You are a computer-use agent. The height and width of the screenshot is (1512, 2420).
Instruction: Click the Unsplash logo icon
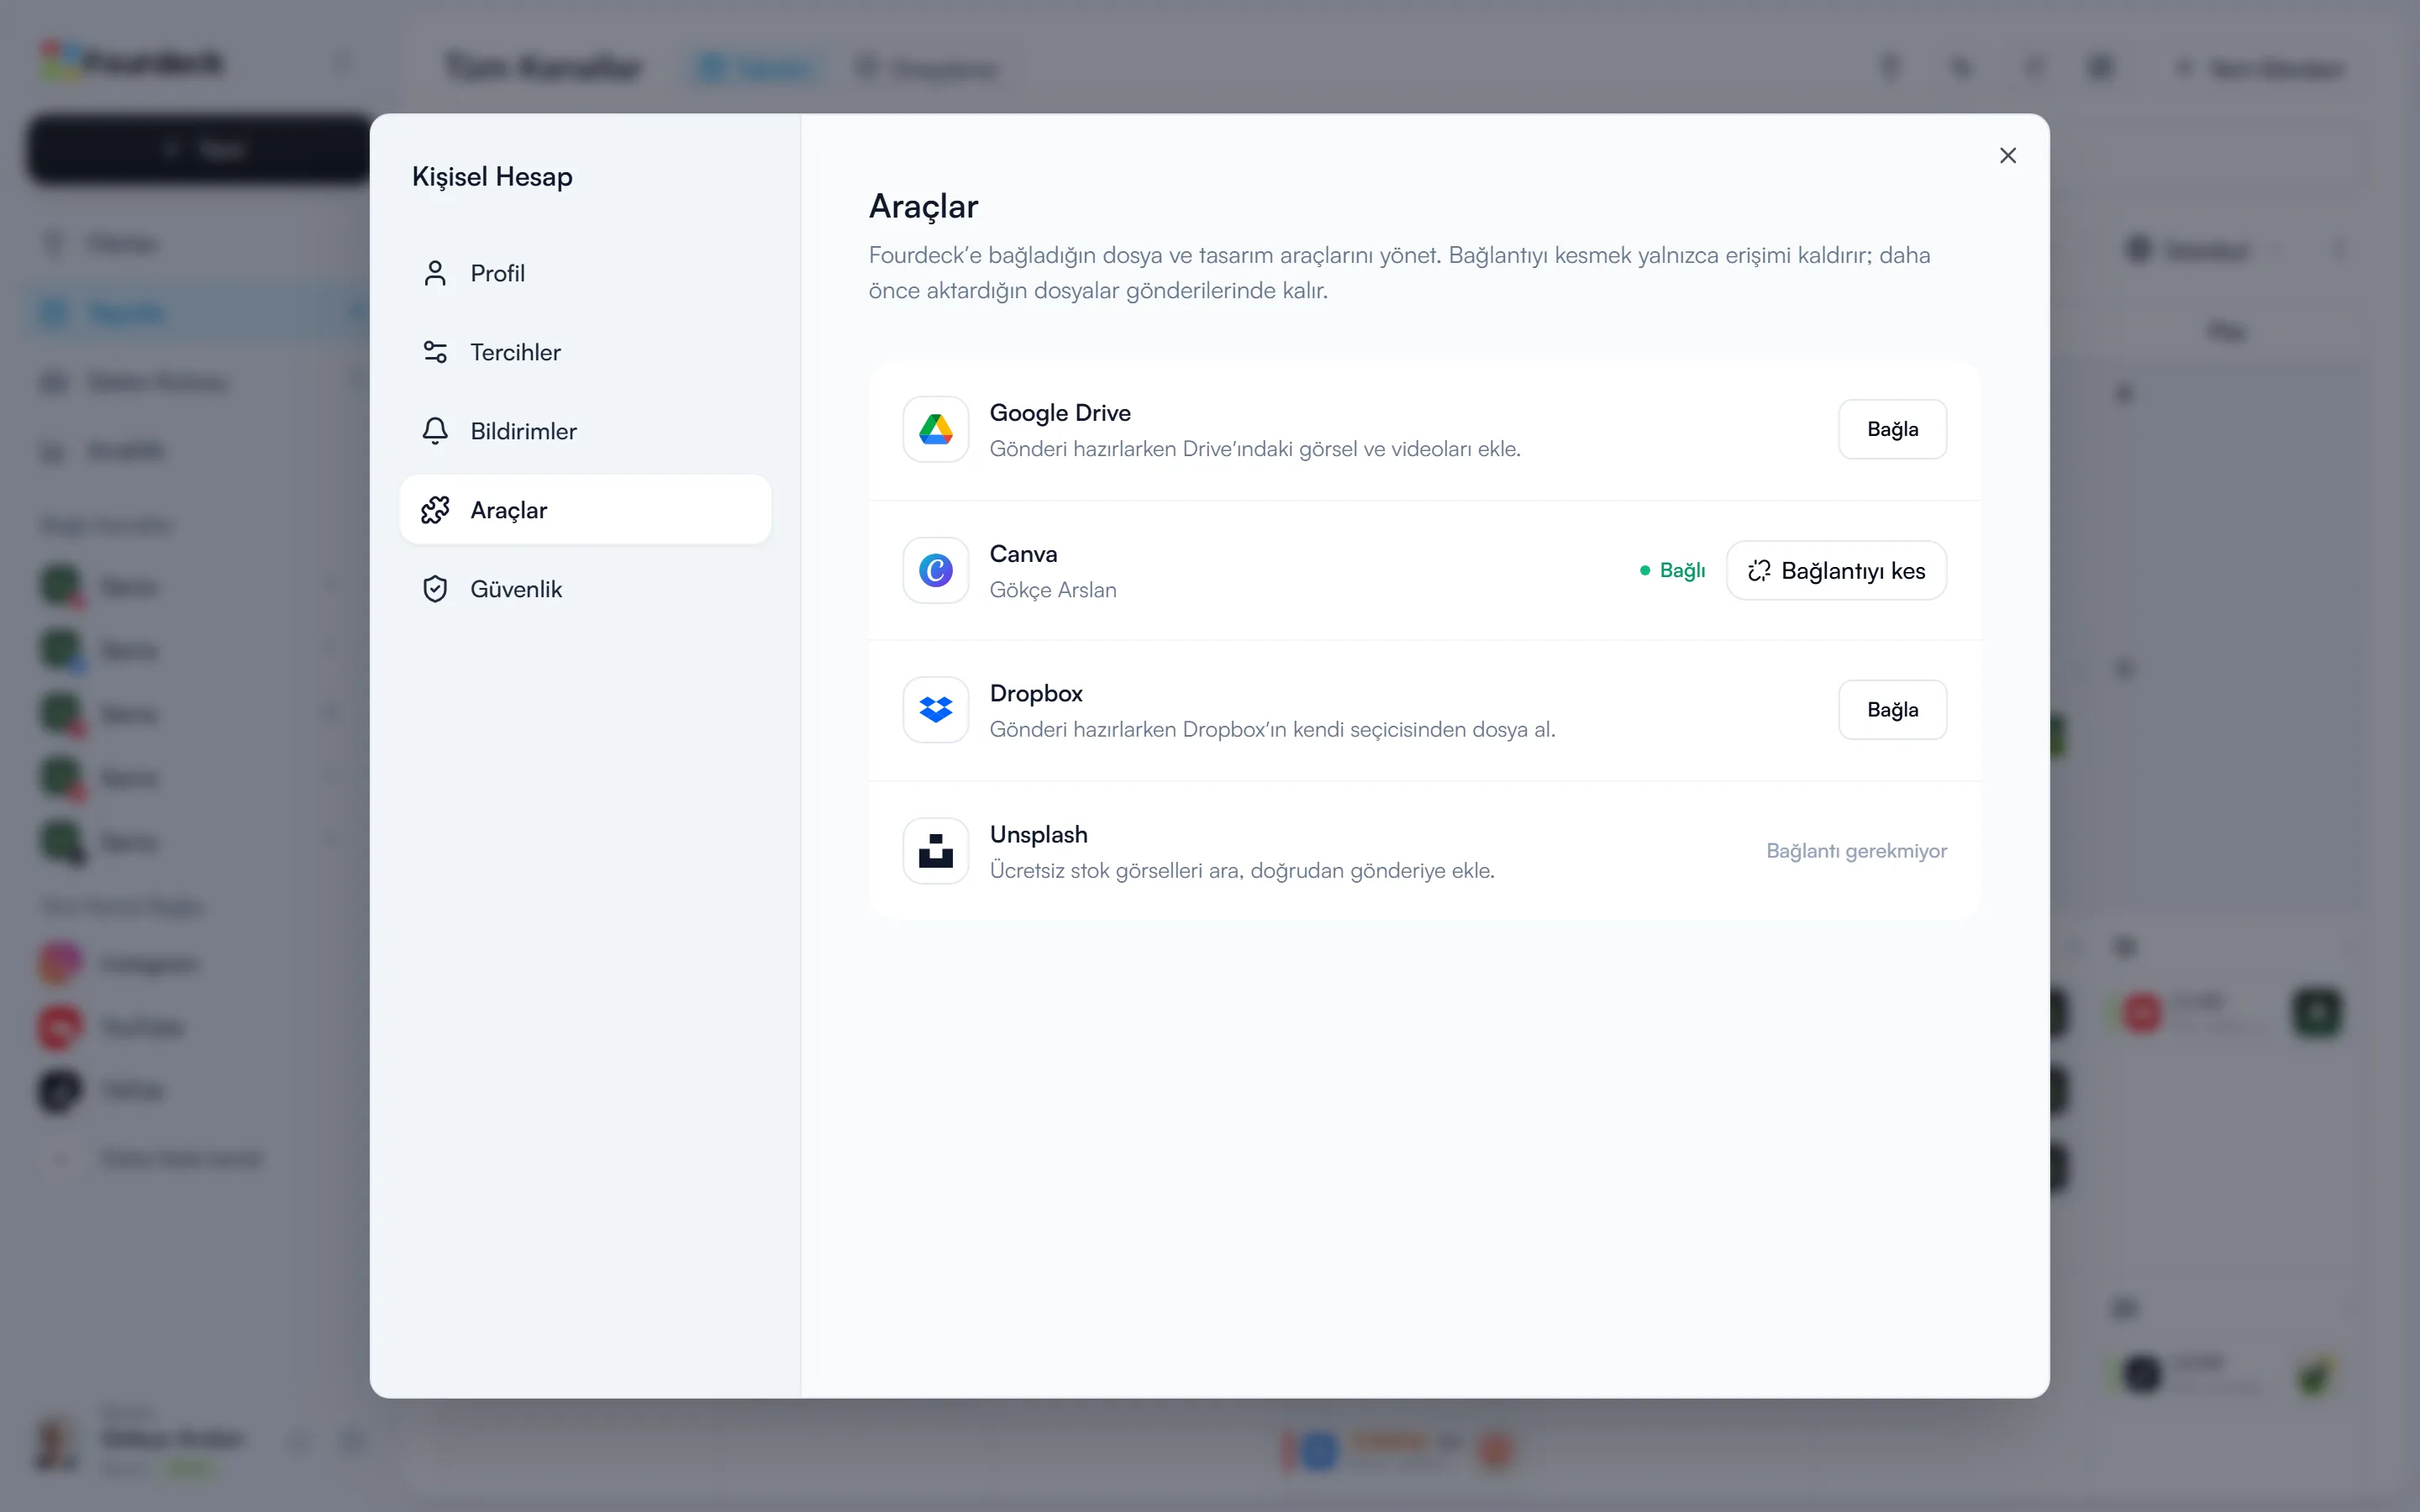[936, 851]
